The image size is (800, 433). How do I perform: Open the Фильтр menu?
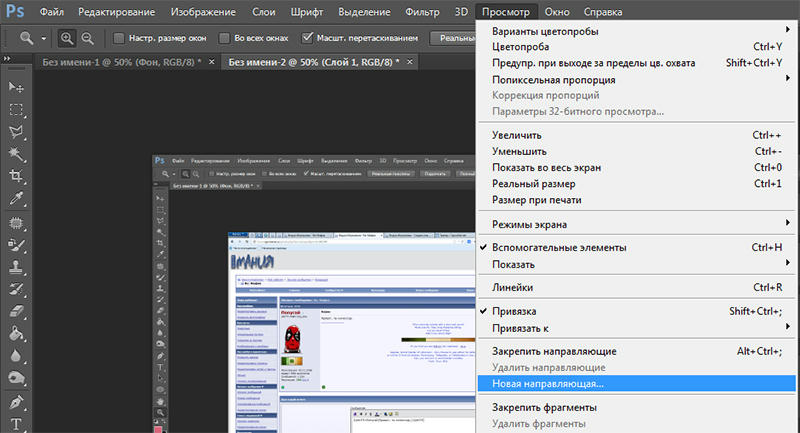422,11
